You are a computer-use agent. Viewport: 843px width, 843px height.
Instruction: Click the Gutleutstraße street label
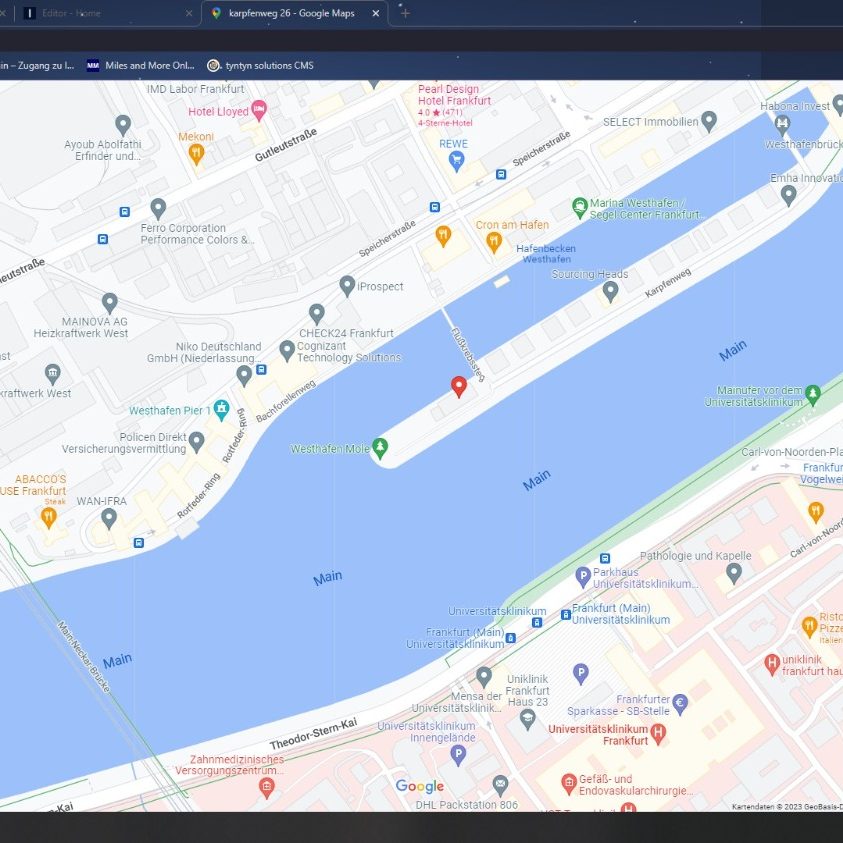285,145
